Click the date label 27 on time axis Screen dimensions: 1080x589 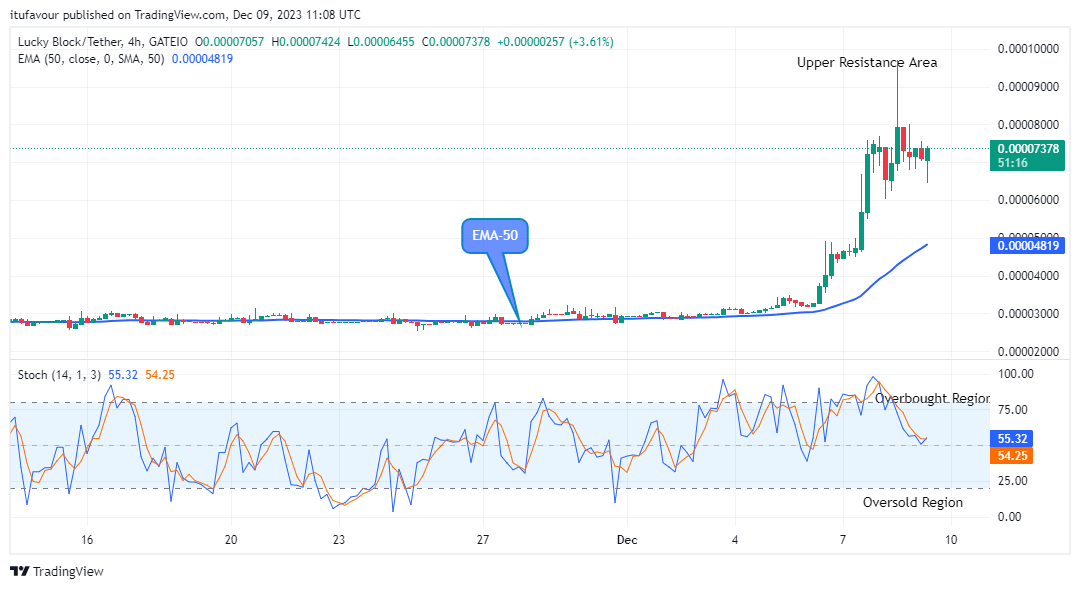483,539
